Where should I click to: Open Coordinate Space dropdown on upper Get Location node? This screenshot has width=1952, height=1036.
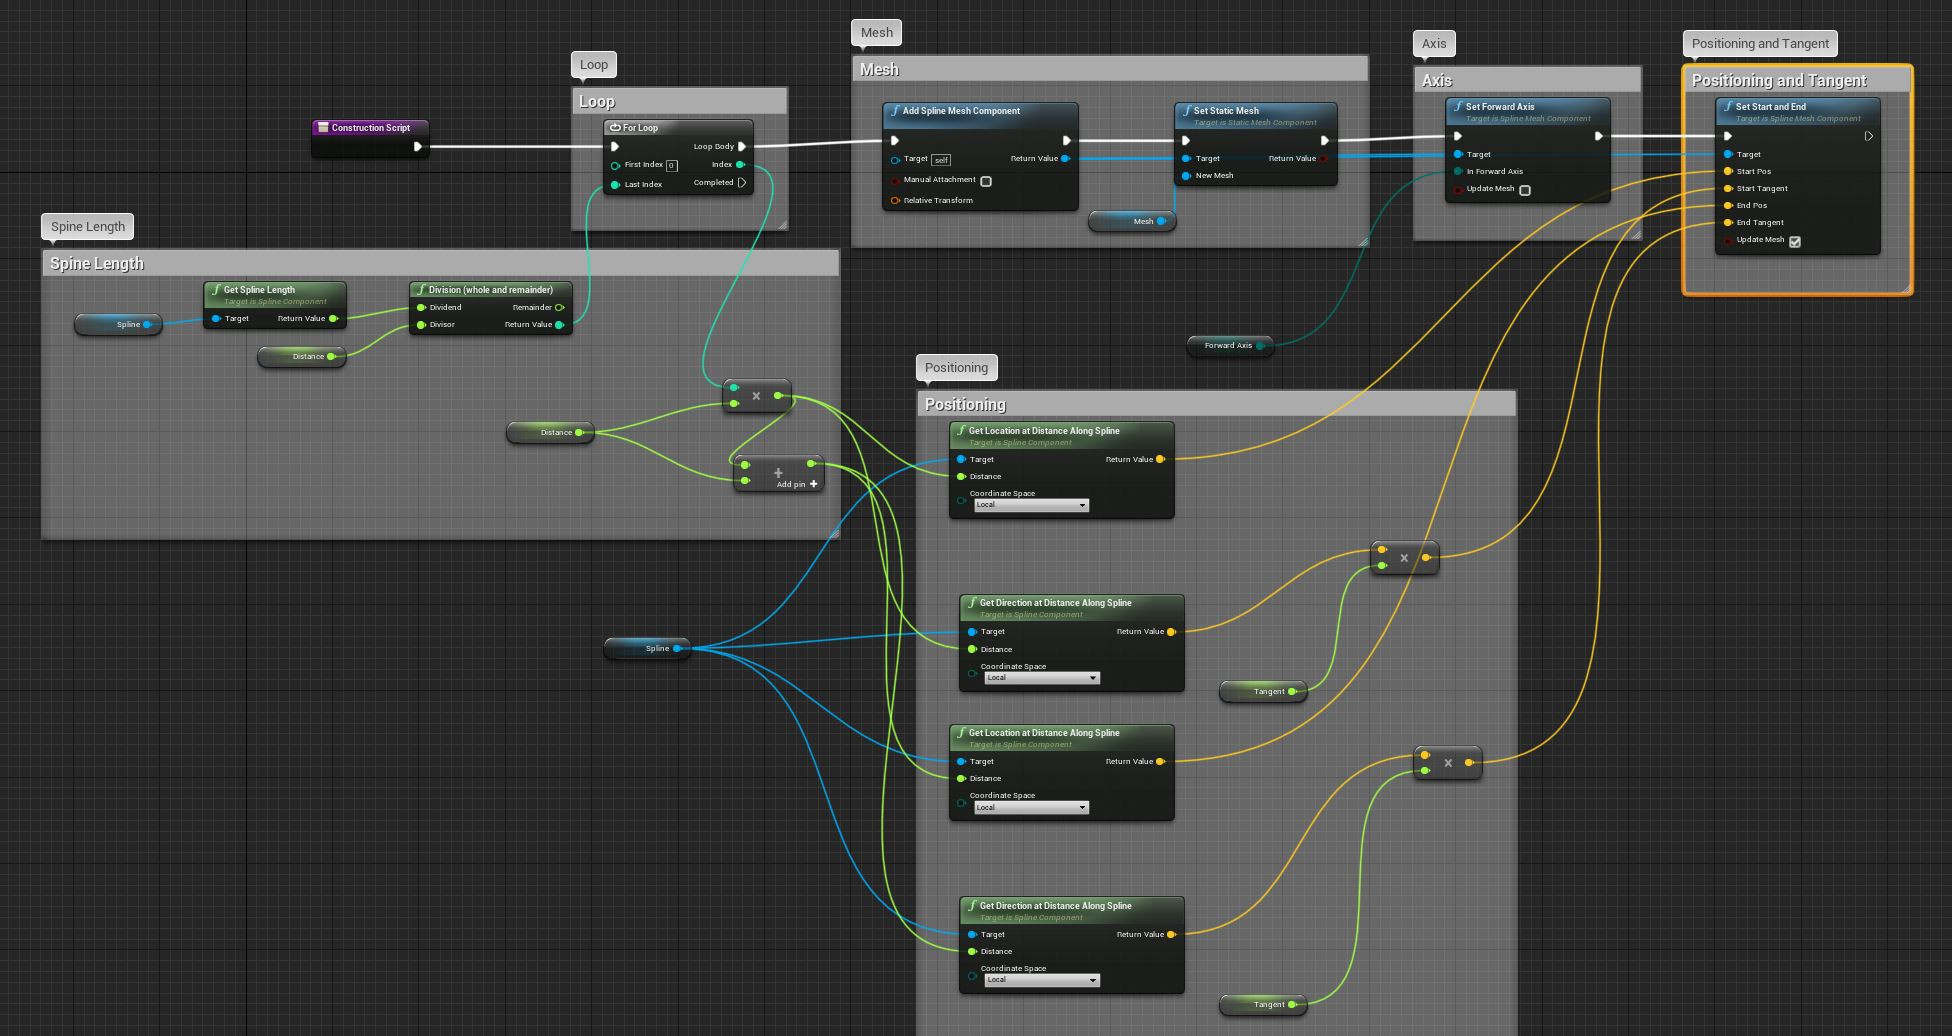point(1031,505)
